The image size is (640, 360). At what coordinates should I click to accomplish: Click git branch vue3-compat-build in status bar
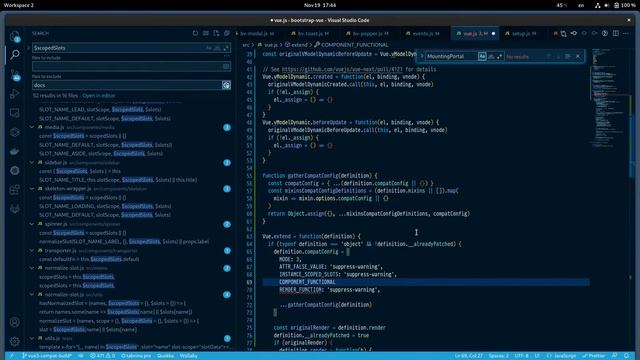pyautogui.click(x=47, y=356)
